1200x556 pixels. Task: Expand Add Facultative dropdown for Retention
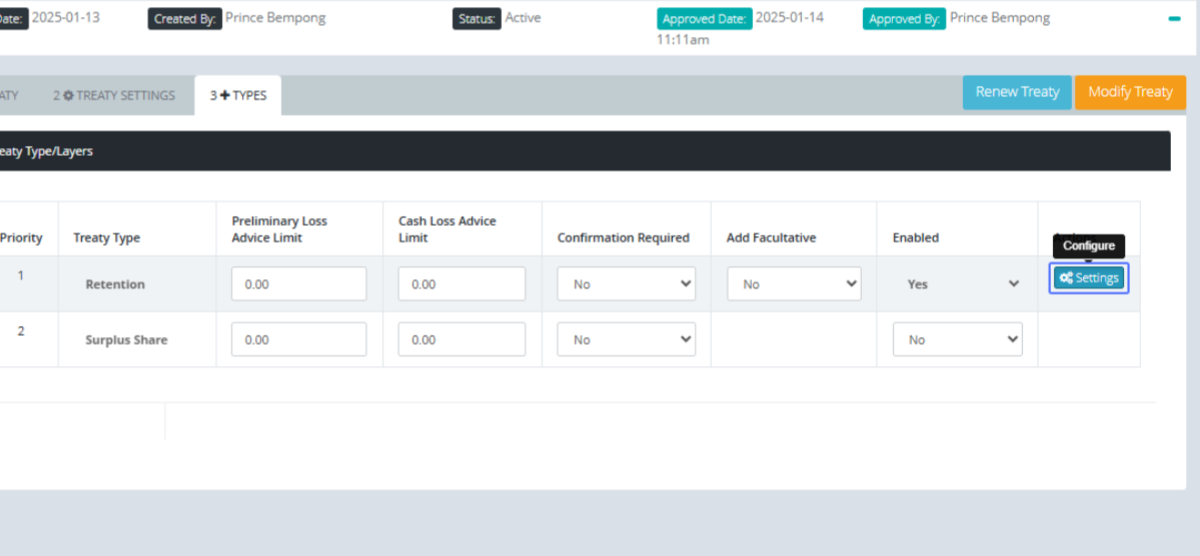coord(794,284)
